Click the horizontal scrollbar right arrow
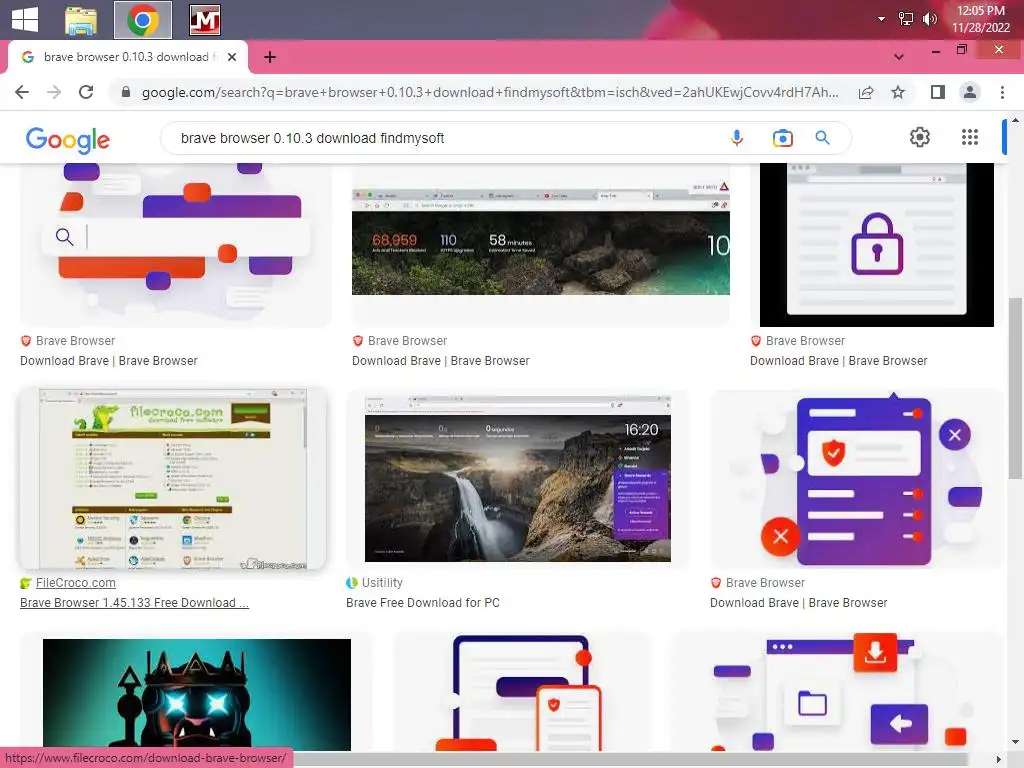Image resolution: width=1024 pixels, height=768 pixels. (x=999, y=759)
